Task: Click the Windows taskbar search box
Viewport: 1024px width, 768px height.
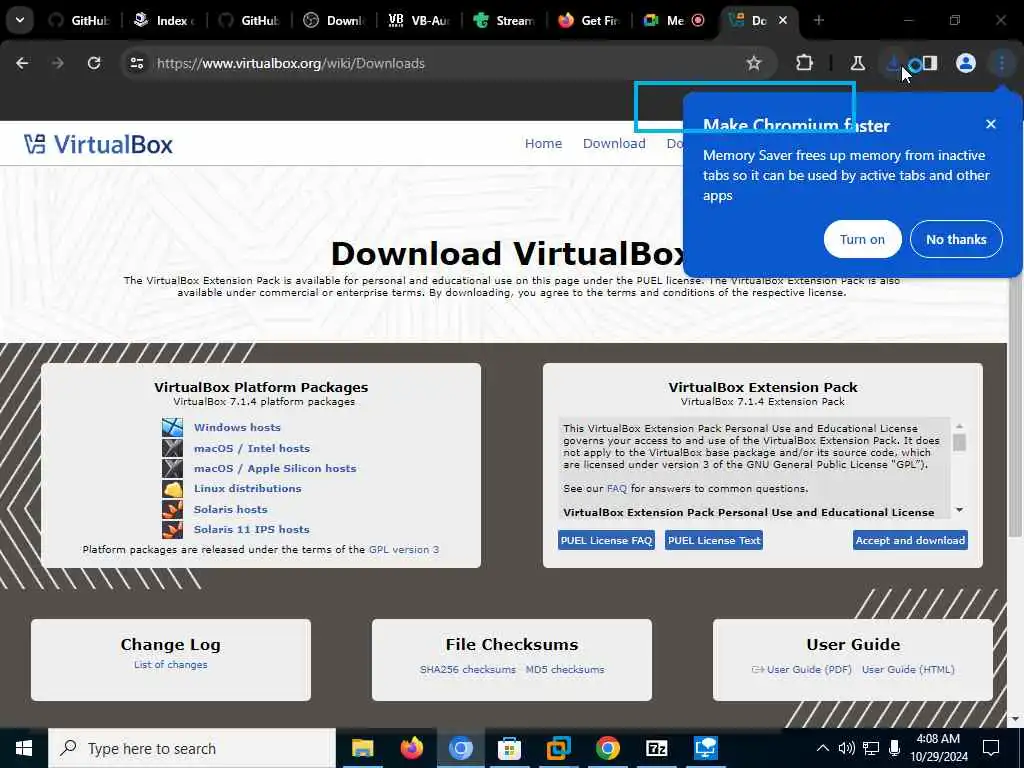Action: (x=192, y=748)
